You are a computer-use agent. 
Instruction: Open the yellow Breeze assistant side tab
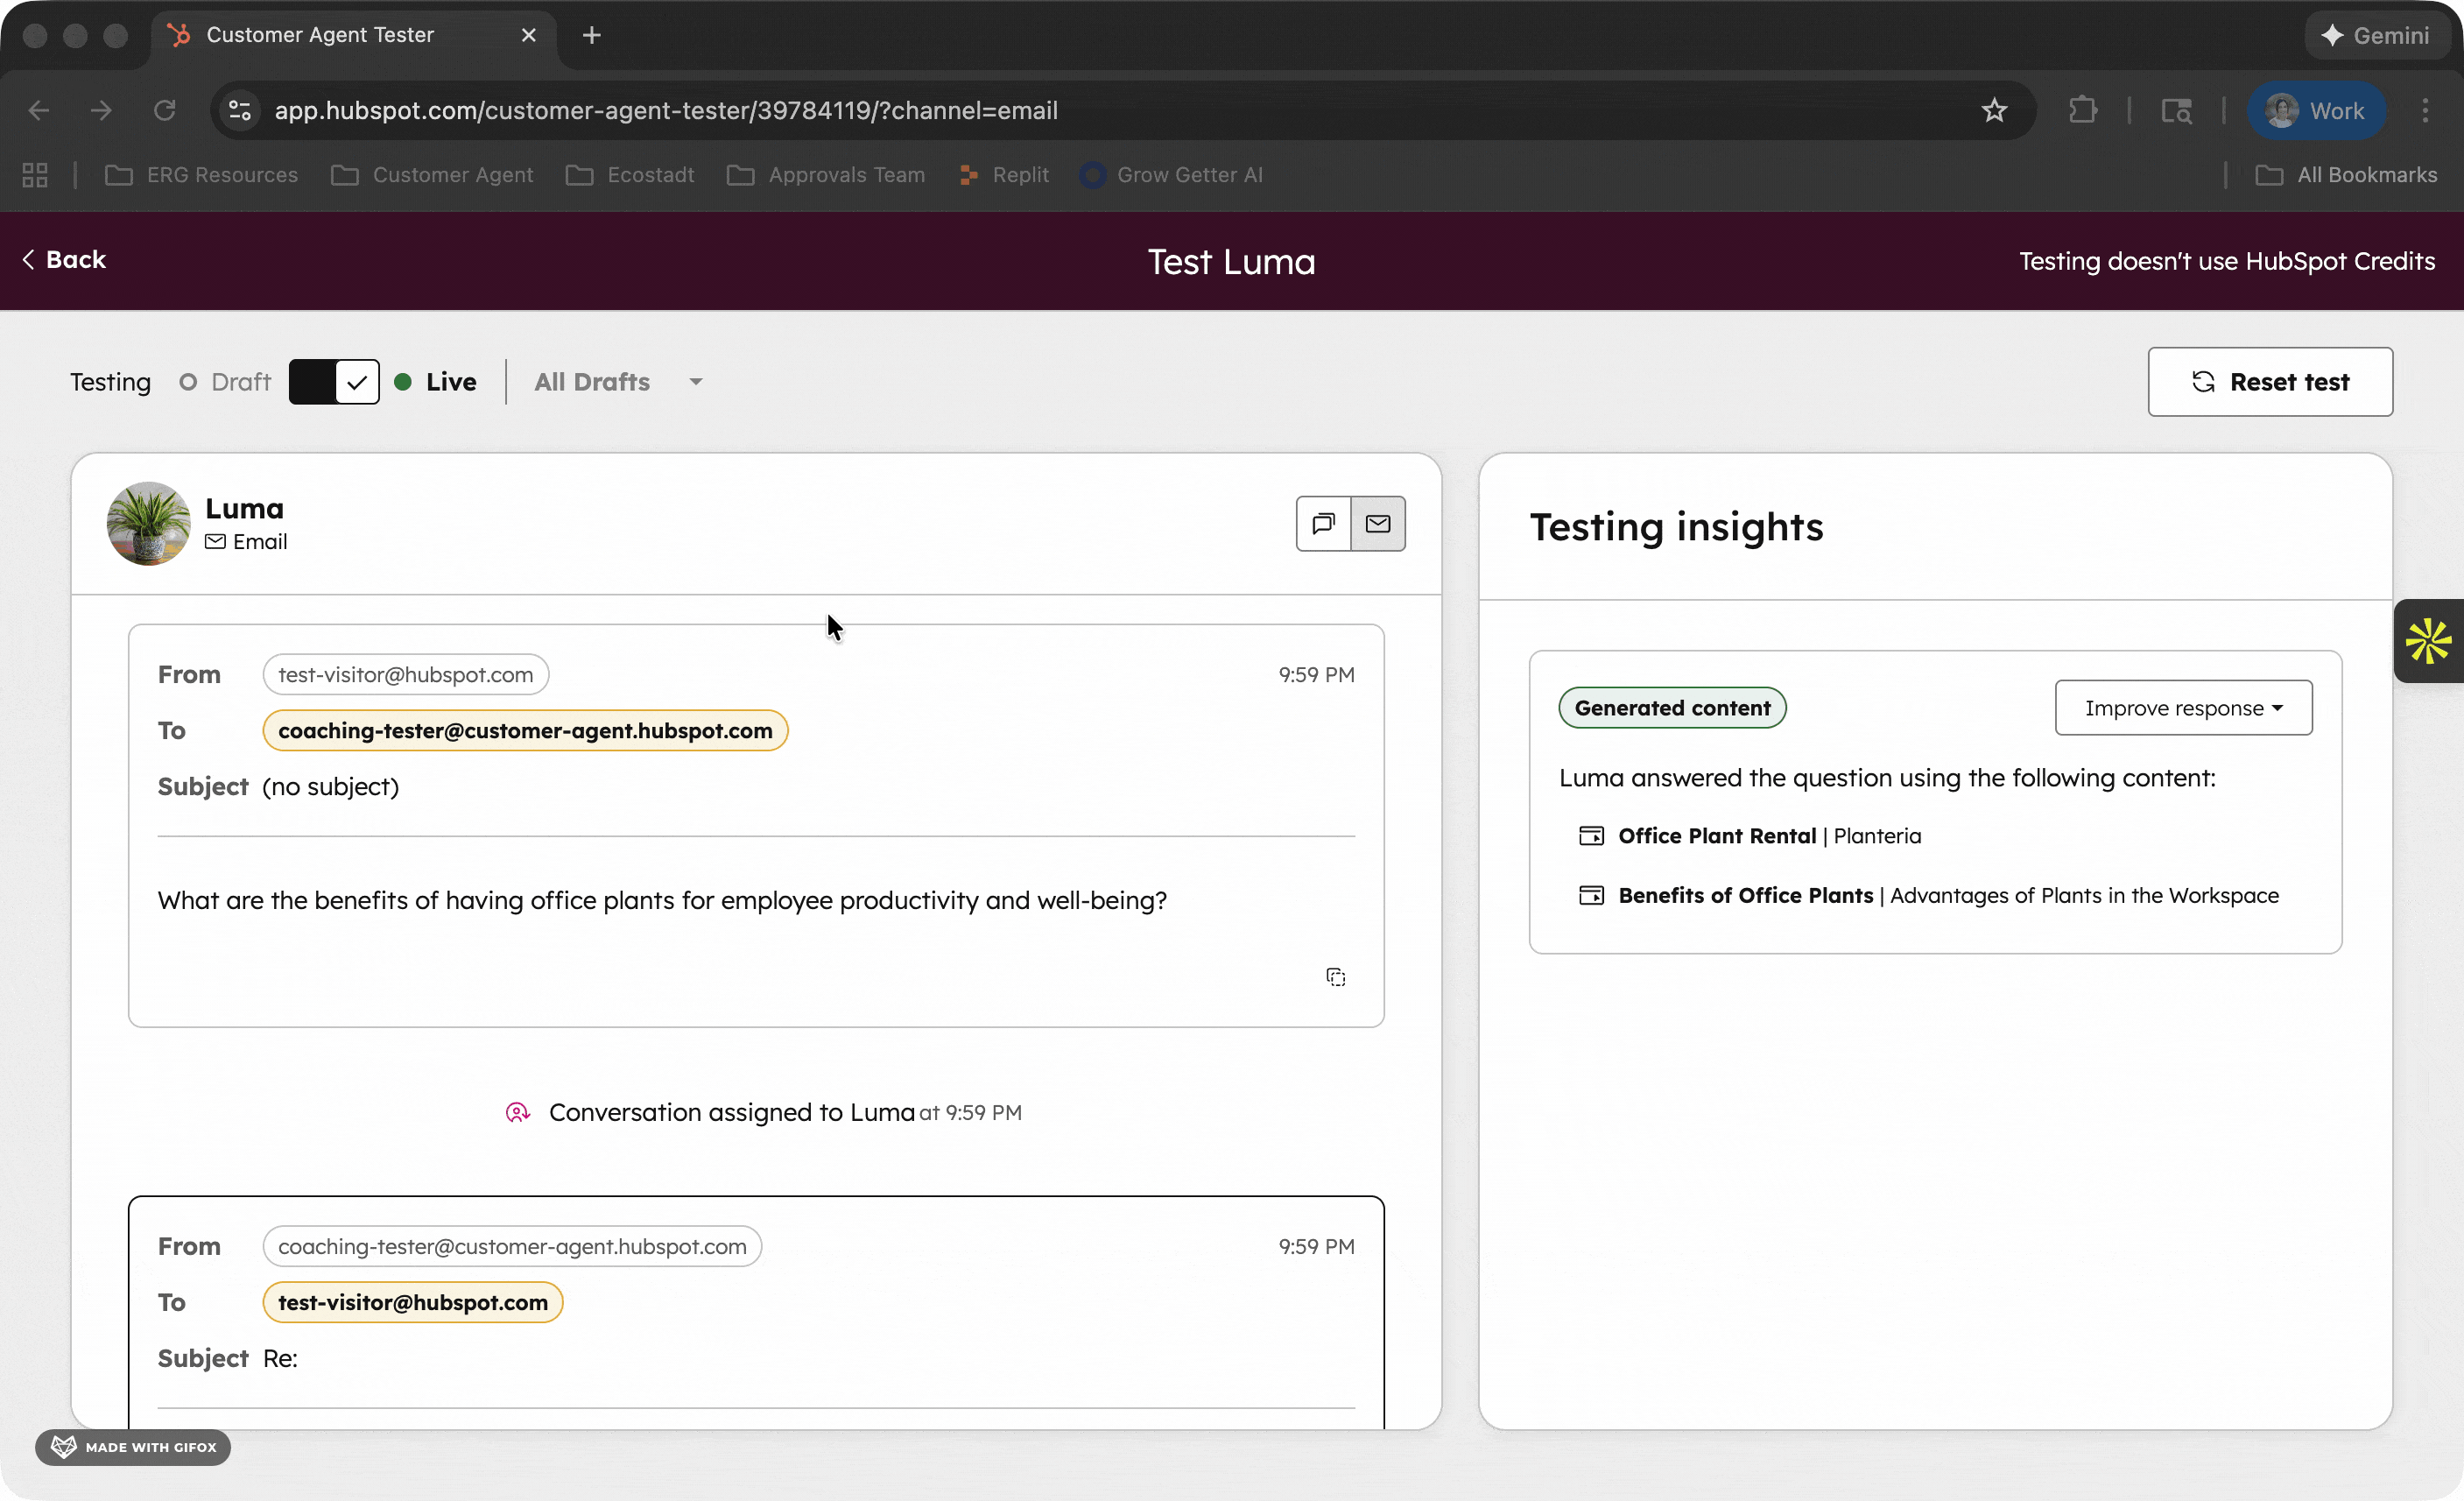[x=2428, y=641]
